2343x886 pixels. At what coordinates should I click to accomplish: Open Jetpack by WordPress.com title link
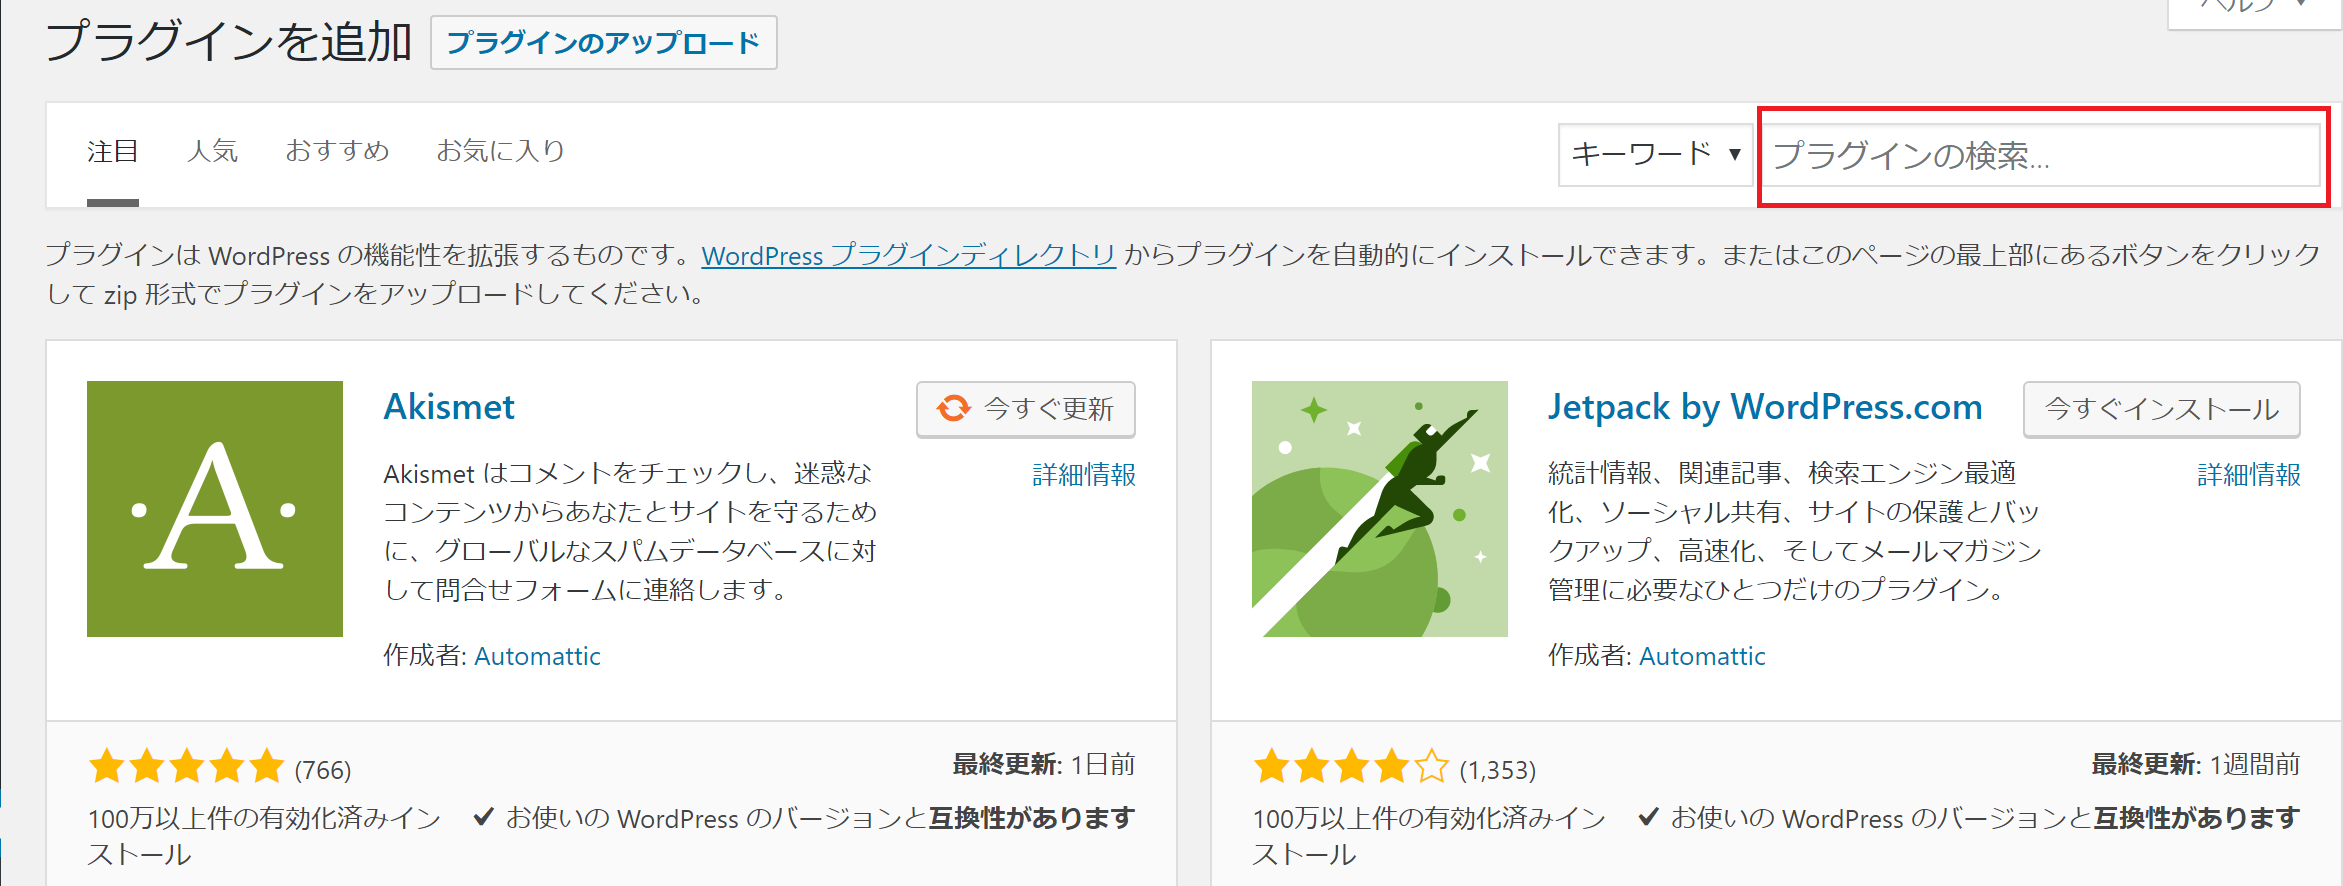coord(1765,407)
